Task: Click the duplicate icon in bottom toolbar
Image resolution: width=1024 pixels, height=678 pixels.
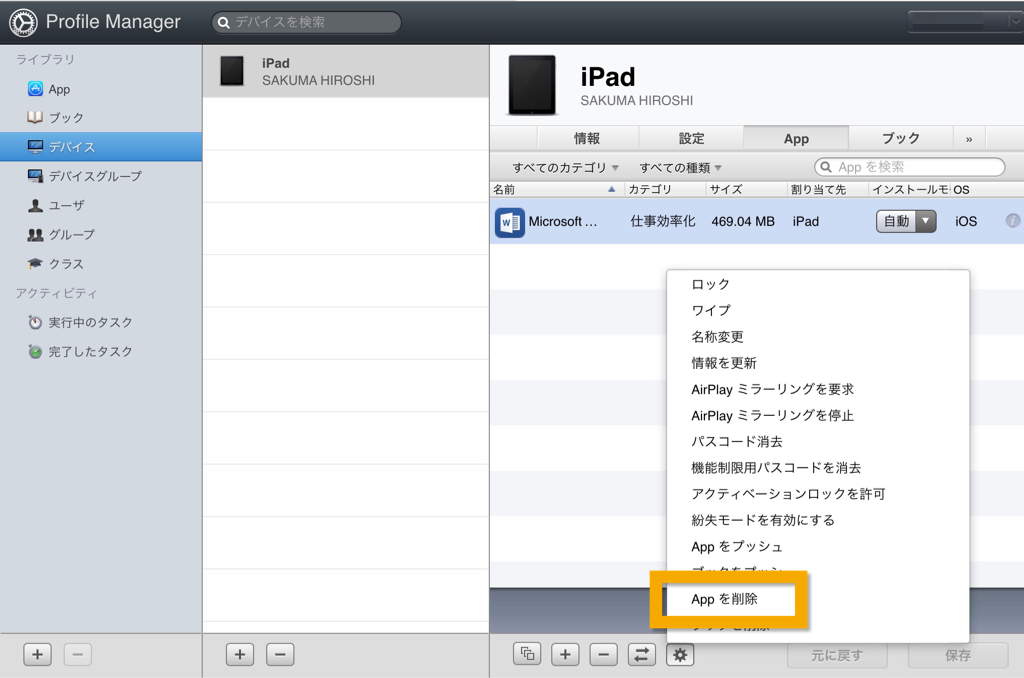Action: [x=527, y=654]
